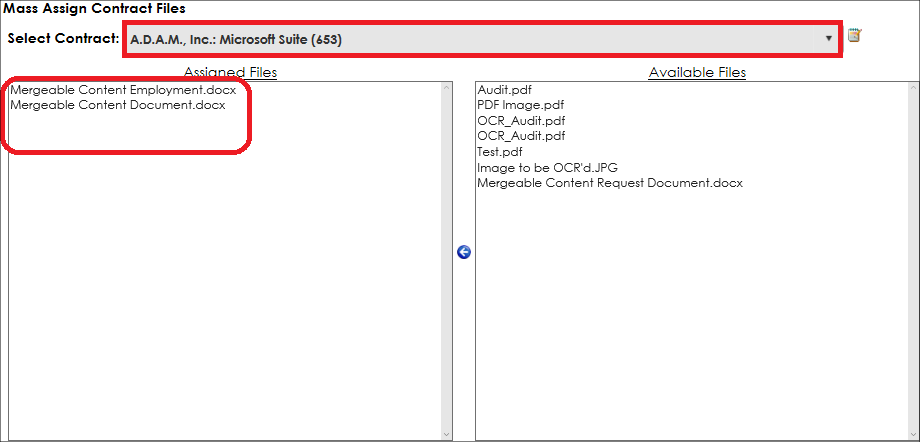This screenshot has width=920, height=442.
Task: Expand the Select Contract dropdown arrow
Action: [x=828, y=38]
